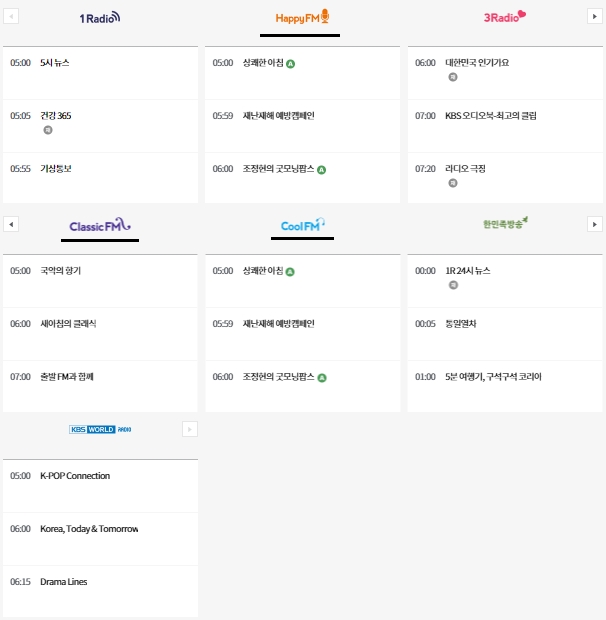Open 5분 여행기, 구석구석 코리아 entry
The image size is (606, 620).
pyautogui.click(x=493, y=377)
